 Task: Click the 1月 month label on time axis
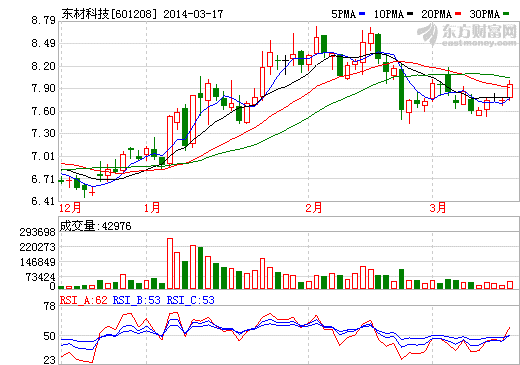152,208
